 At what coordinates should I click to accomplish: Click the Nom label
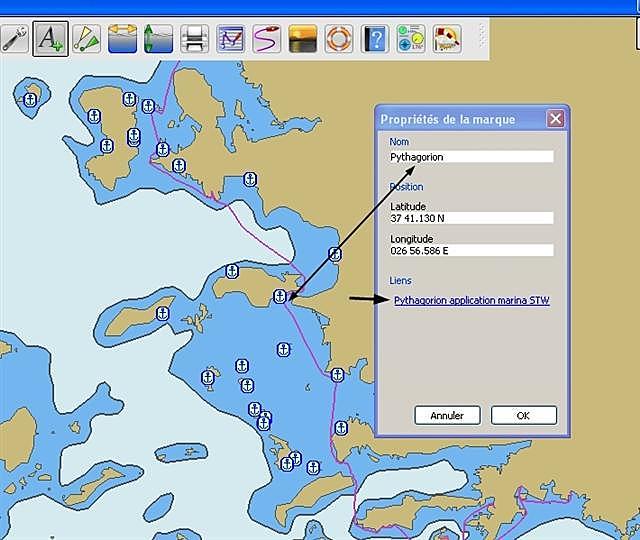pyautogui.click(x=399, y=142)
